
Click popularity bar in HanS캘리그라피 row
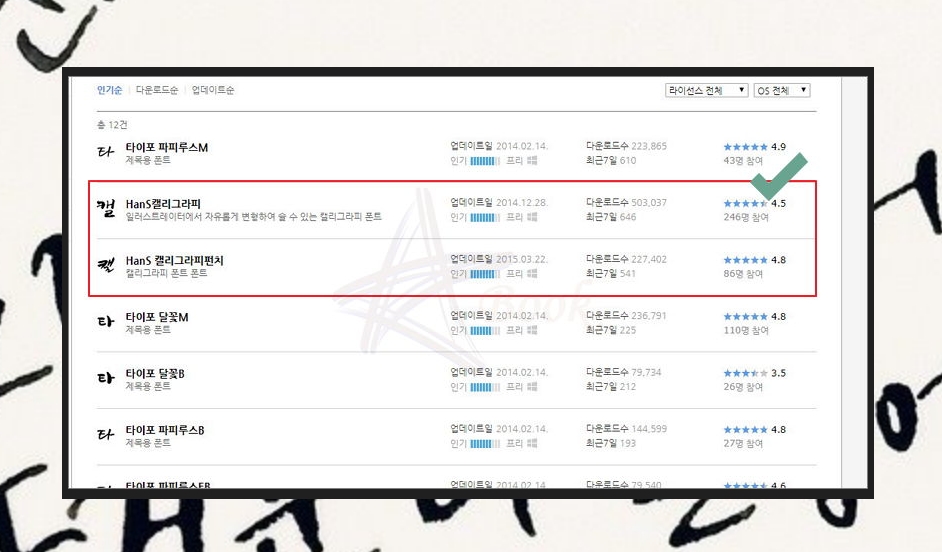click(485, 217)
